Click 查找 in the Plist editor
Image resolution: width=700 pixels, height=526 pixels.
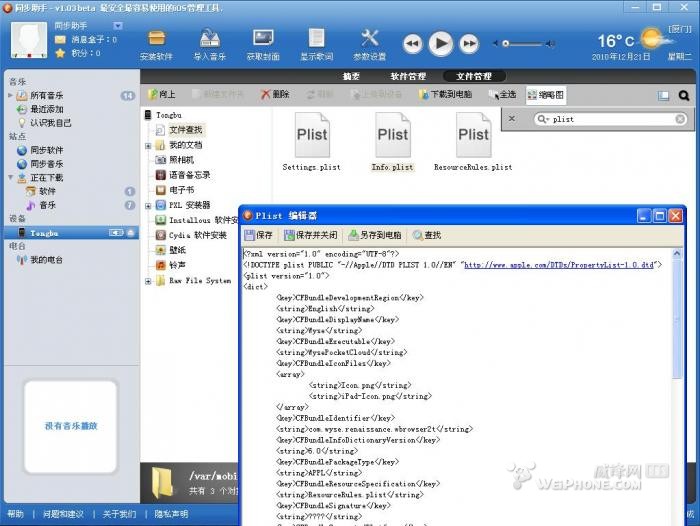[x=427, y=235]
